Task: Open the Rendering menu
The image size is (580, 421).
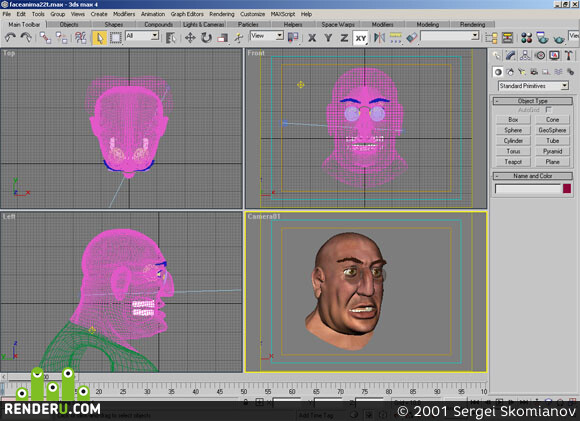Action: pyautogui.click(x=222, y=14)
